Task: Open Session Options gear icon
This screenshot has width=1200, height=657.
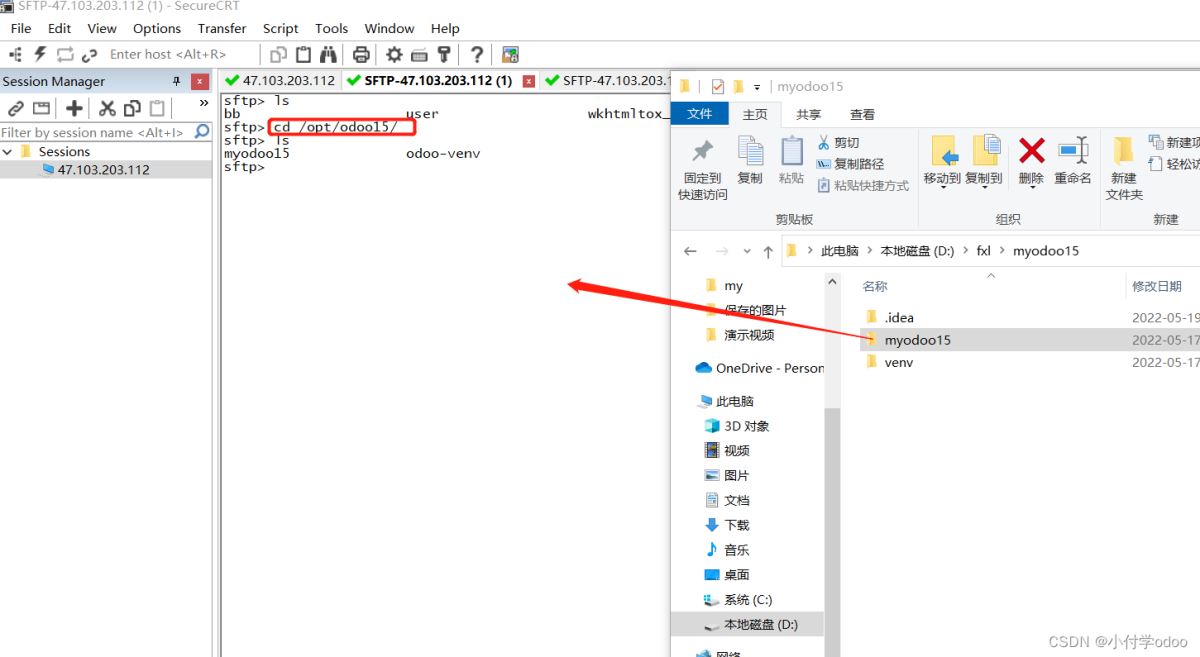Action: [394, 54]
